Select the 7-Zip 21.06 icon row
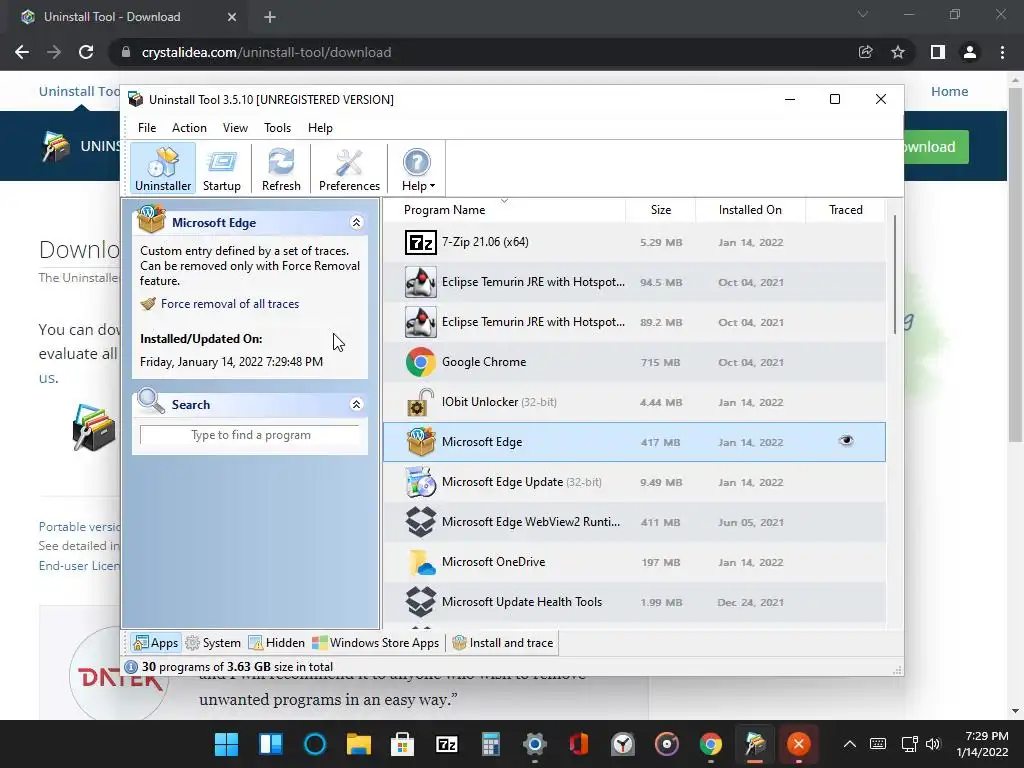 421,242
